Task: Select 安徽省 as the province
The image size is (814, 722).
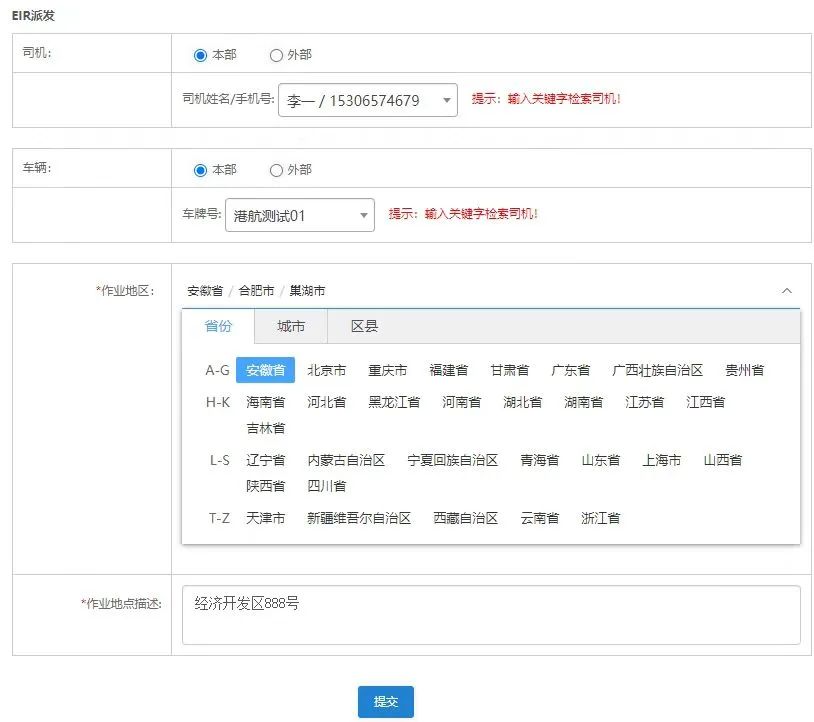Action: point(265,369)
